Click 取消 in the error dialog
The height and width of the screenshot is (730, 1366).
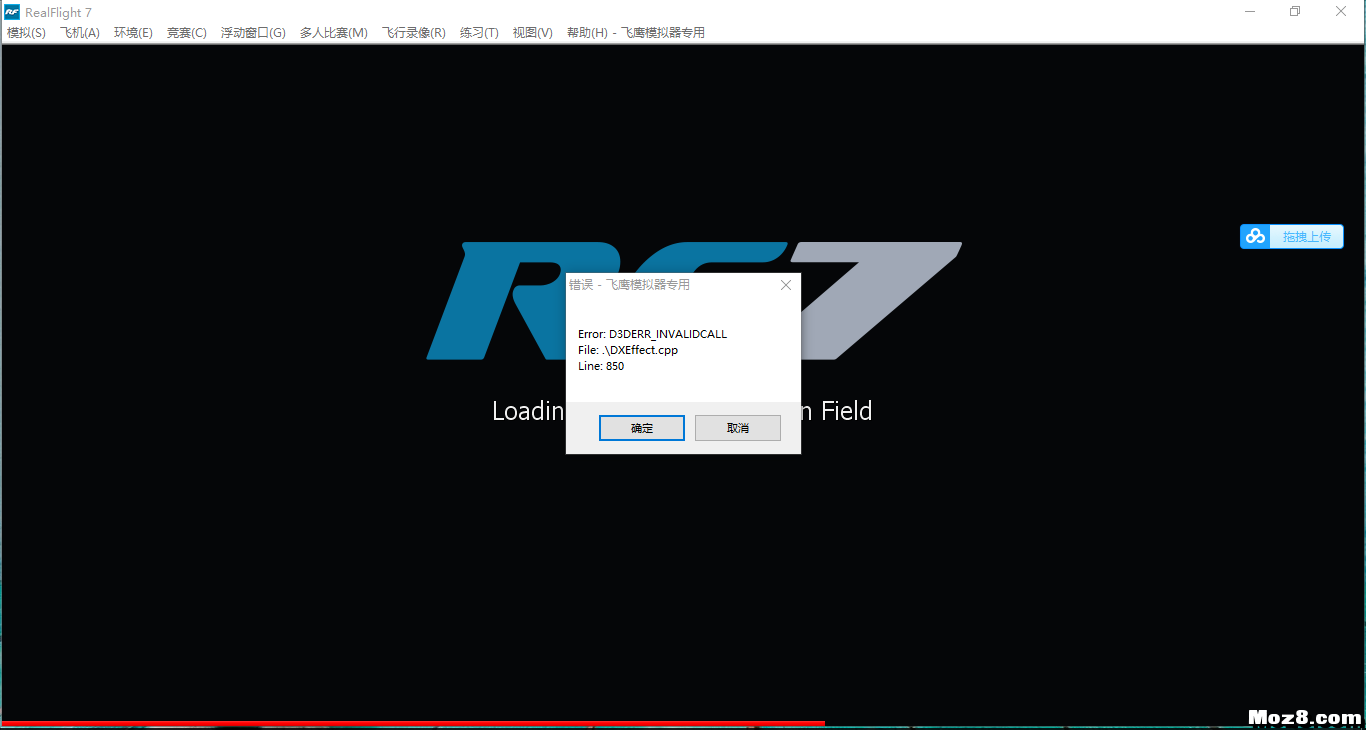click(x=738, y=428)
